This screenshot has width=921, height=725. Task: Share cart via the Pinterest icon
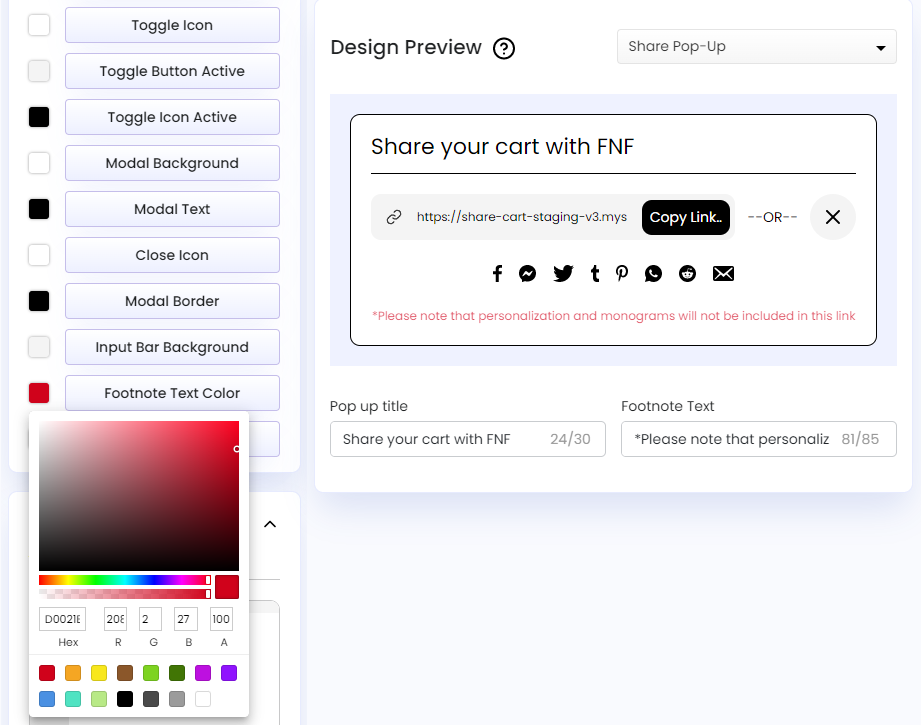pyautogui.click(x=622, y=272)
